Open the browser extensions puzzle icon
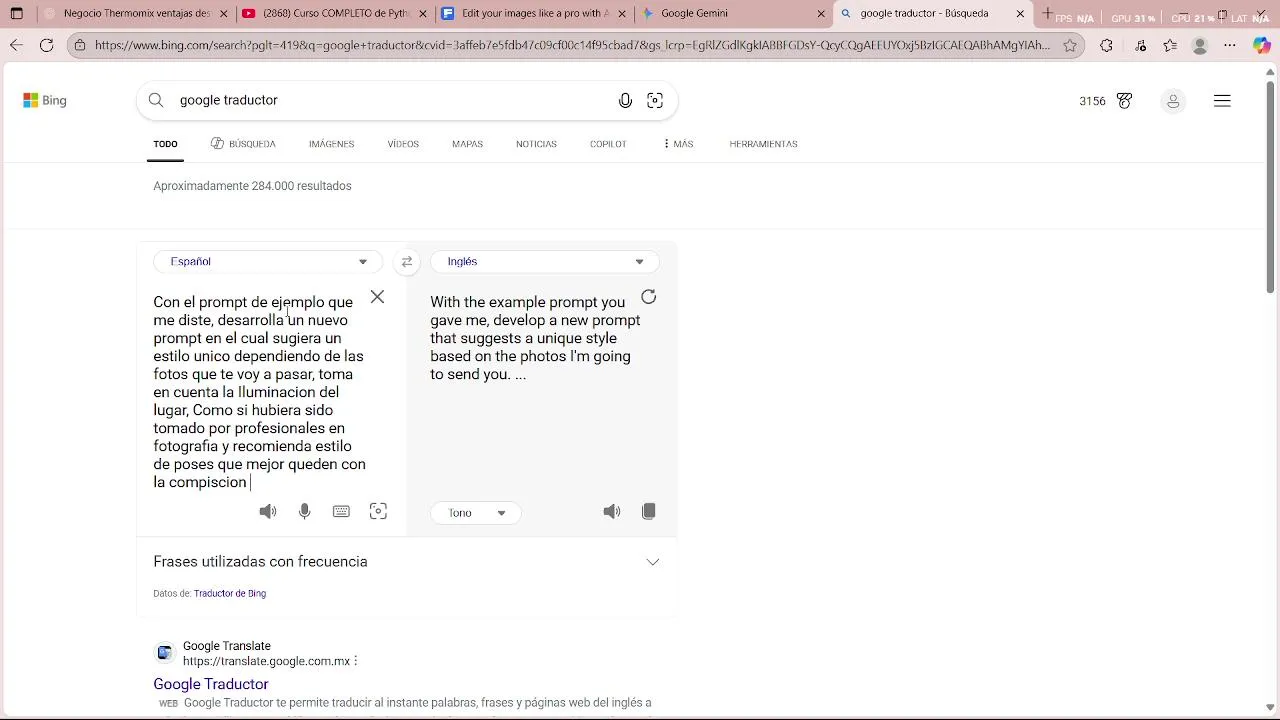The width and height of the screenshot is (1280, 720). coord(1106,45)
